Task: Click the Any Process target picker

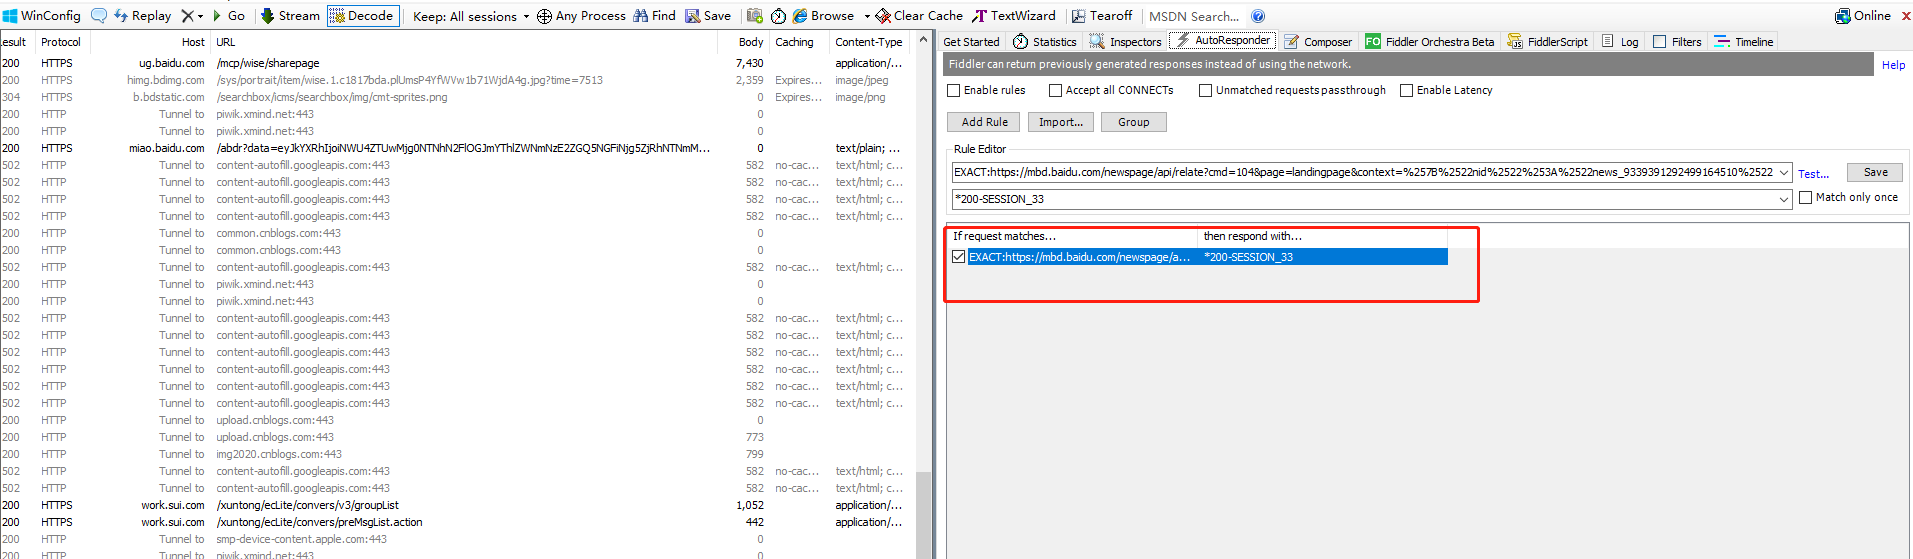Action: tap(581, 16)
